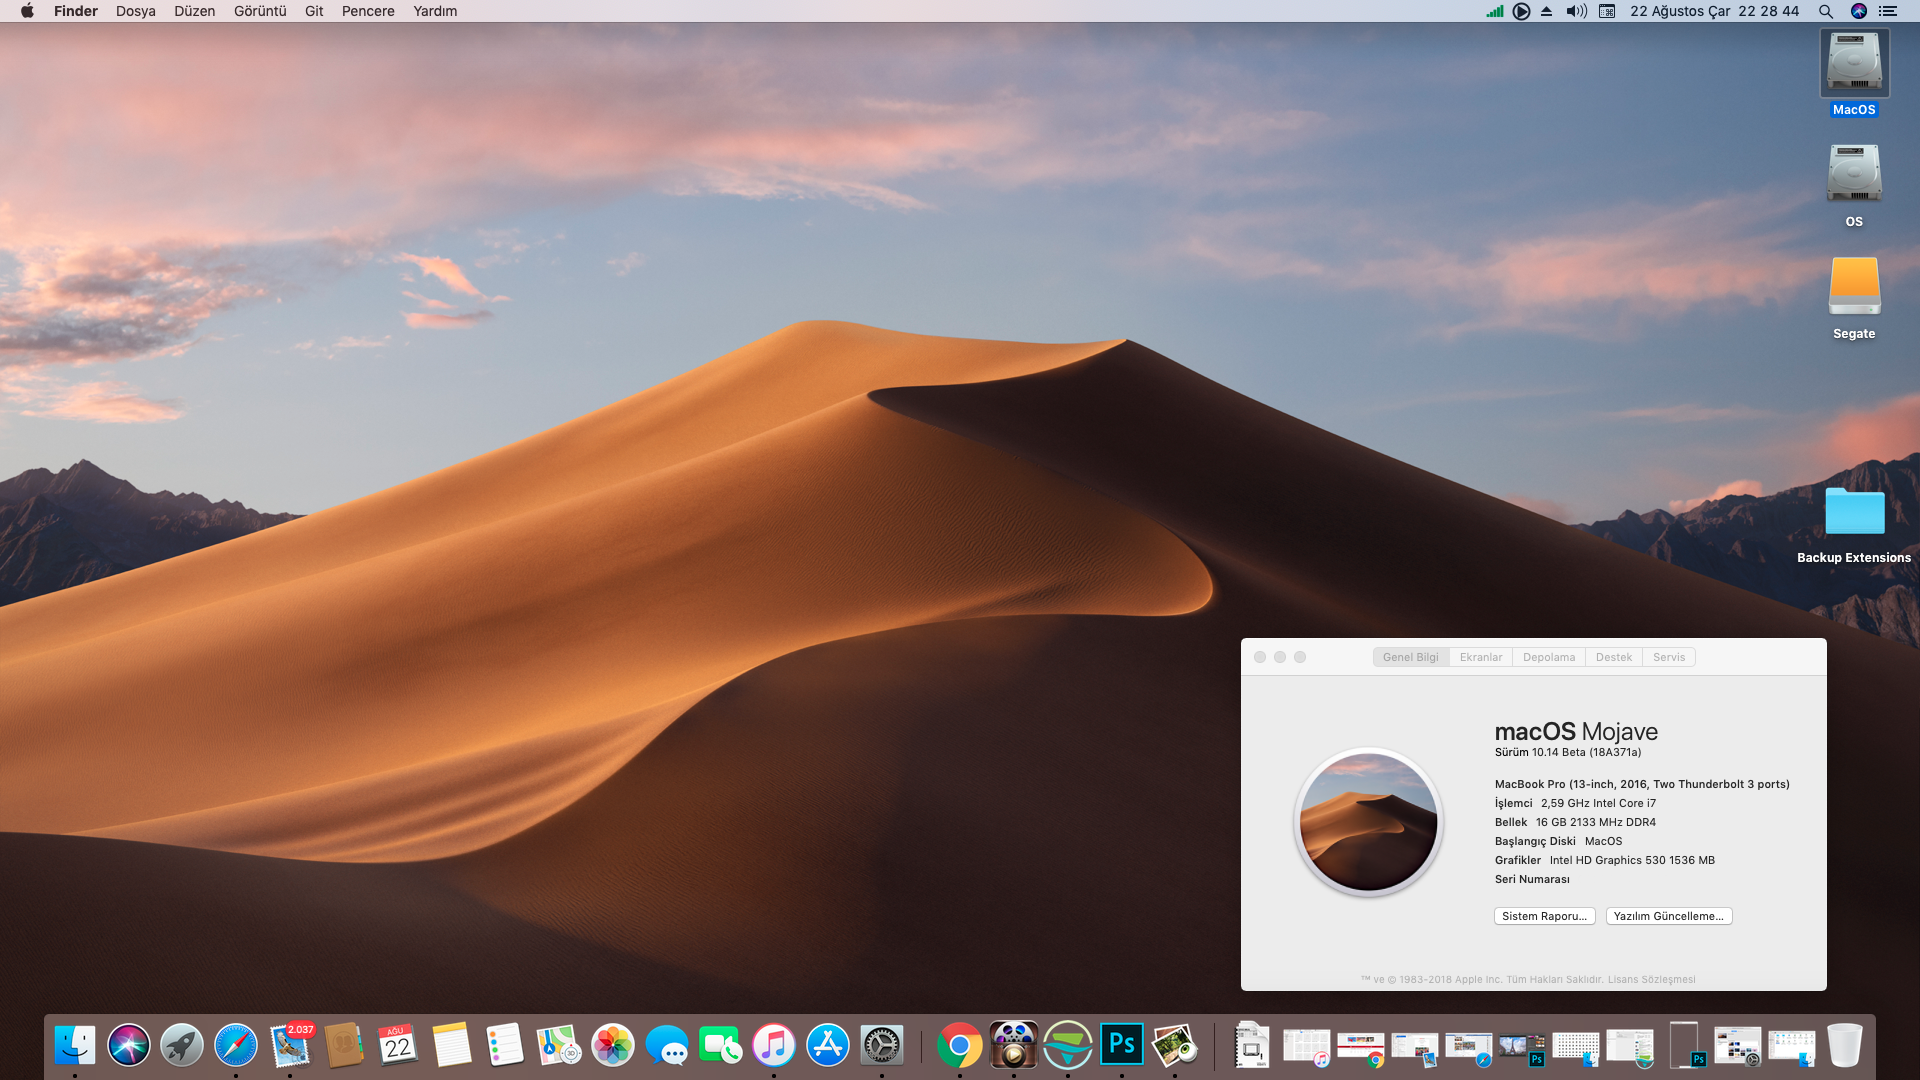Click the Sistem Raporu... button
Screen dimensions: 1920x1080
click(x=1544, y=916)
